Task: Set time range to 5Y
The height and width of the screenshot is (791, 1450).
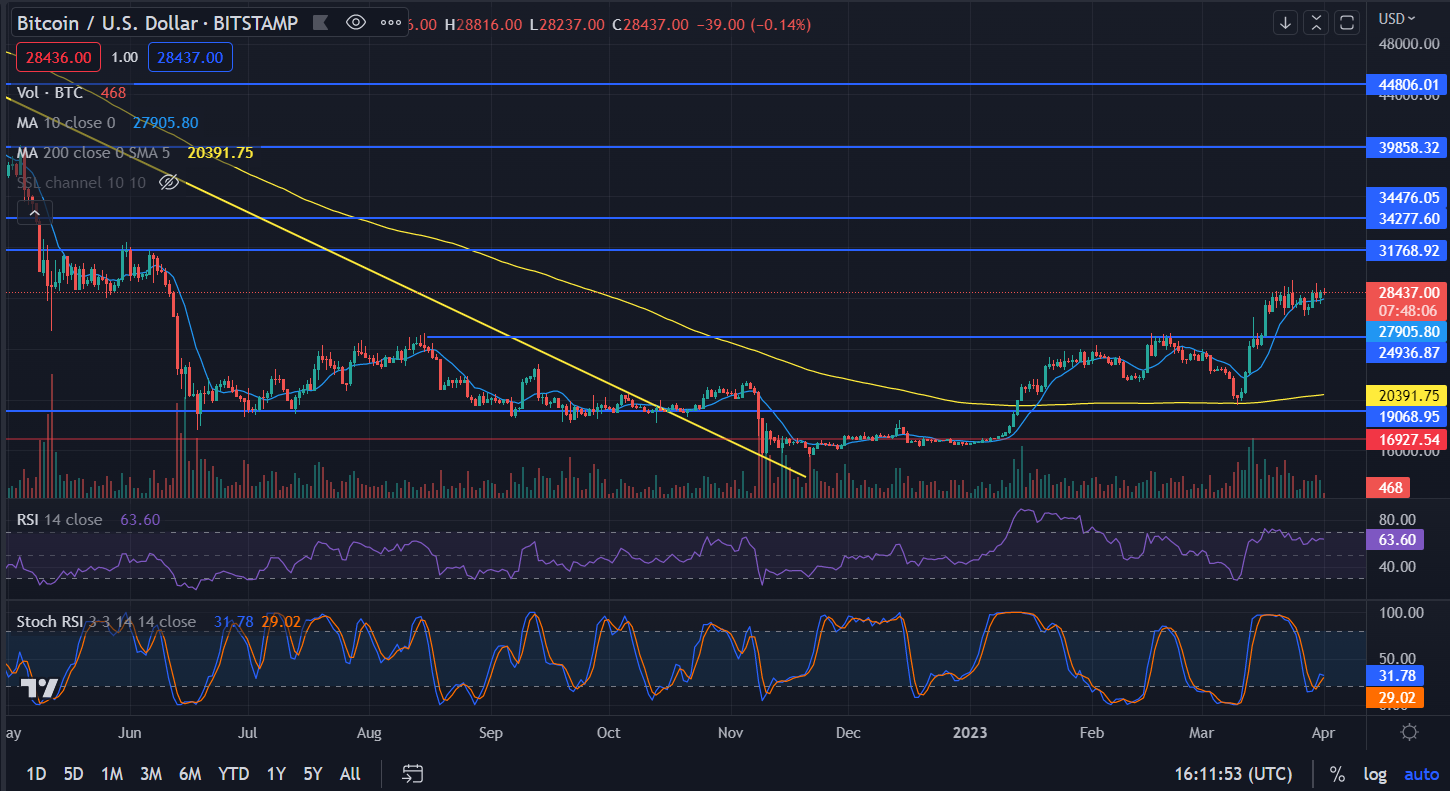Action: pyautogui.click(x=313, y=773)
